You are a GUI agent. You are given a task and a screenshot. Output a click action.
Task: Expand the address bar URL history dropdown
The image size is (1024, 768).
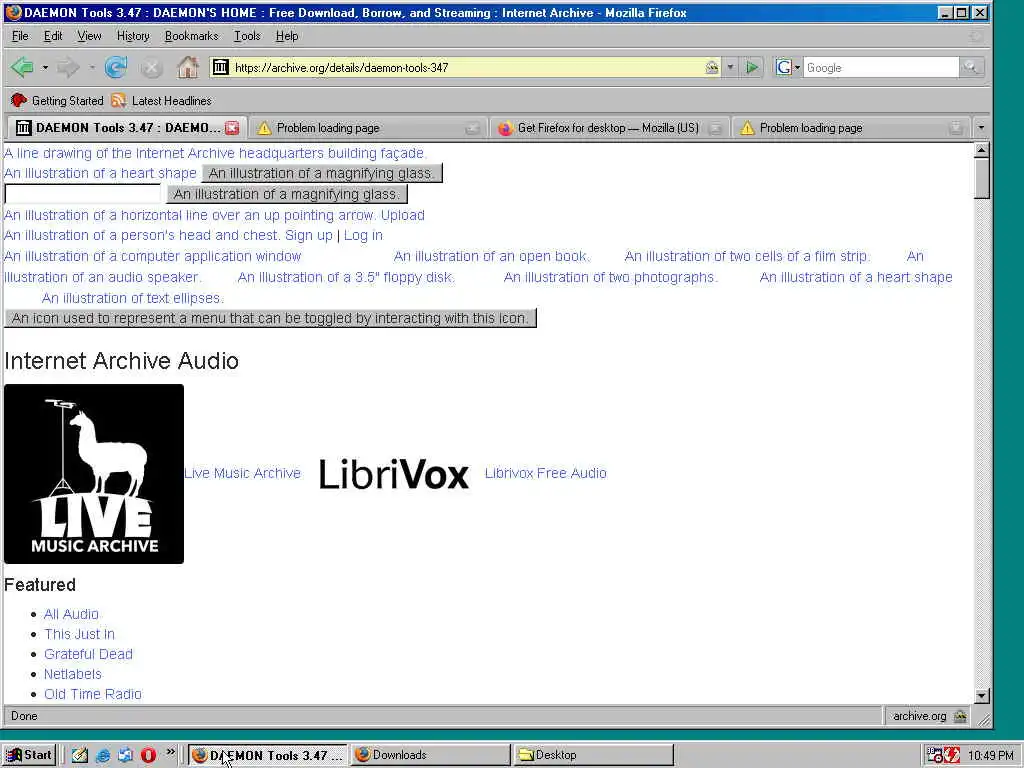[731, 67]
